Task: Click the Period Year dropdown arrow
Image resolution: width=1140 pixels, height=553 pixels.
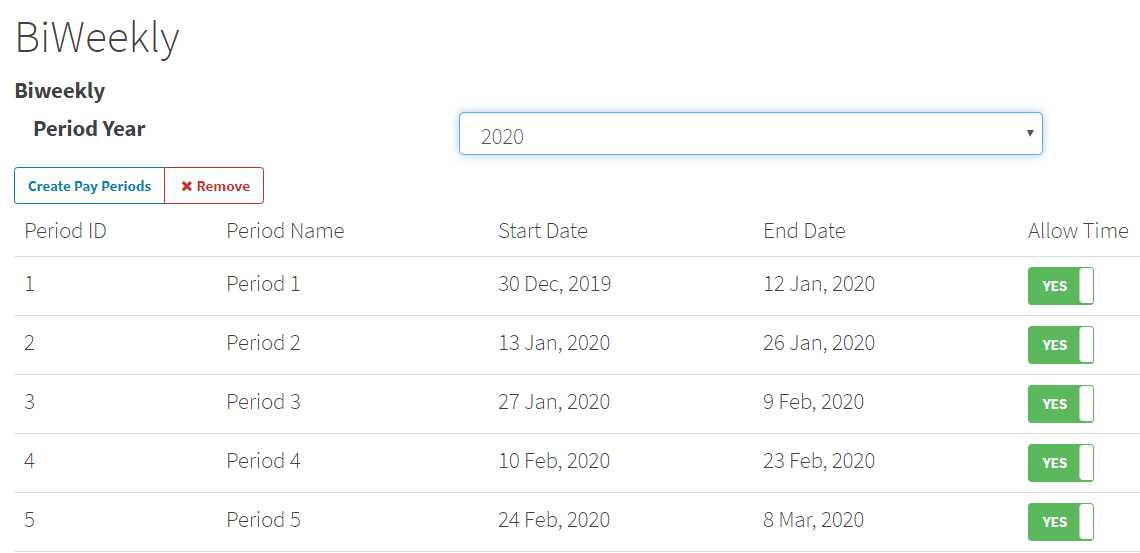Action: pyautogui.click(x=1030, y=134)
